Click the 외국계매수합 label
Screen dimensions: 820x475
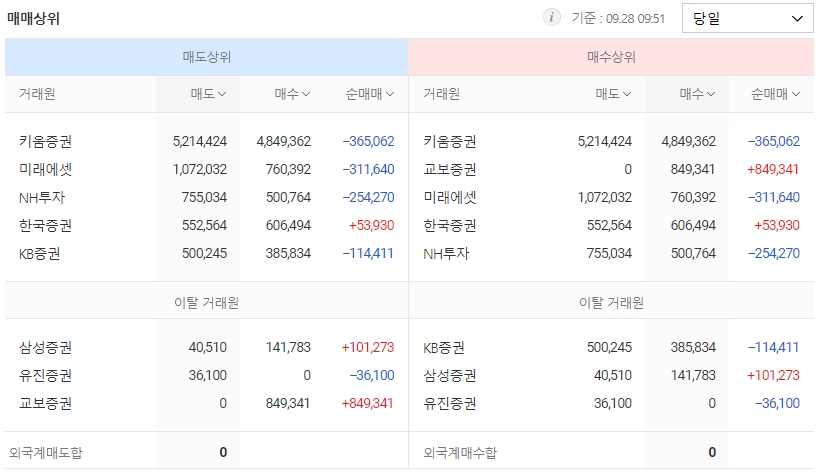(460, 453)
